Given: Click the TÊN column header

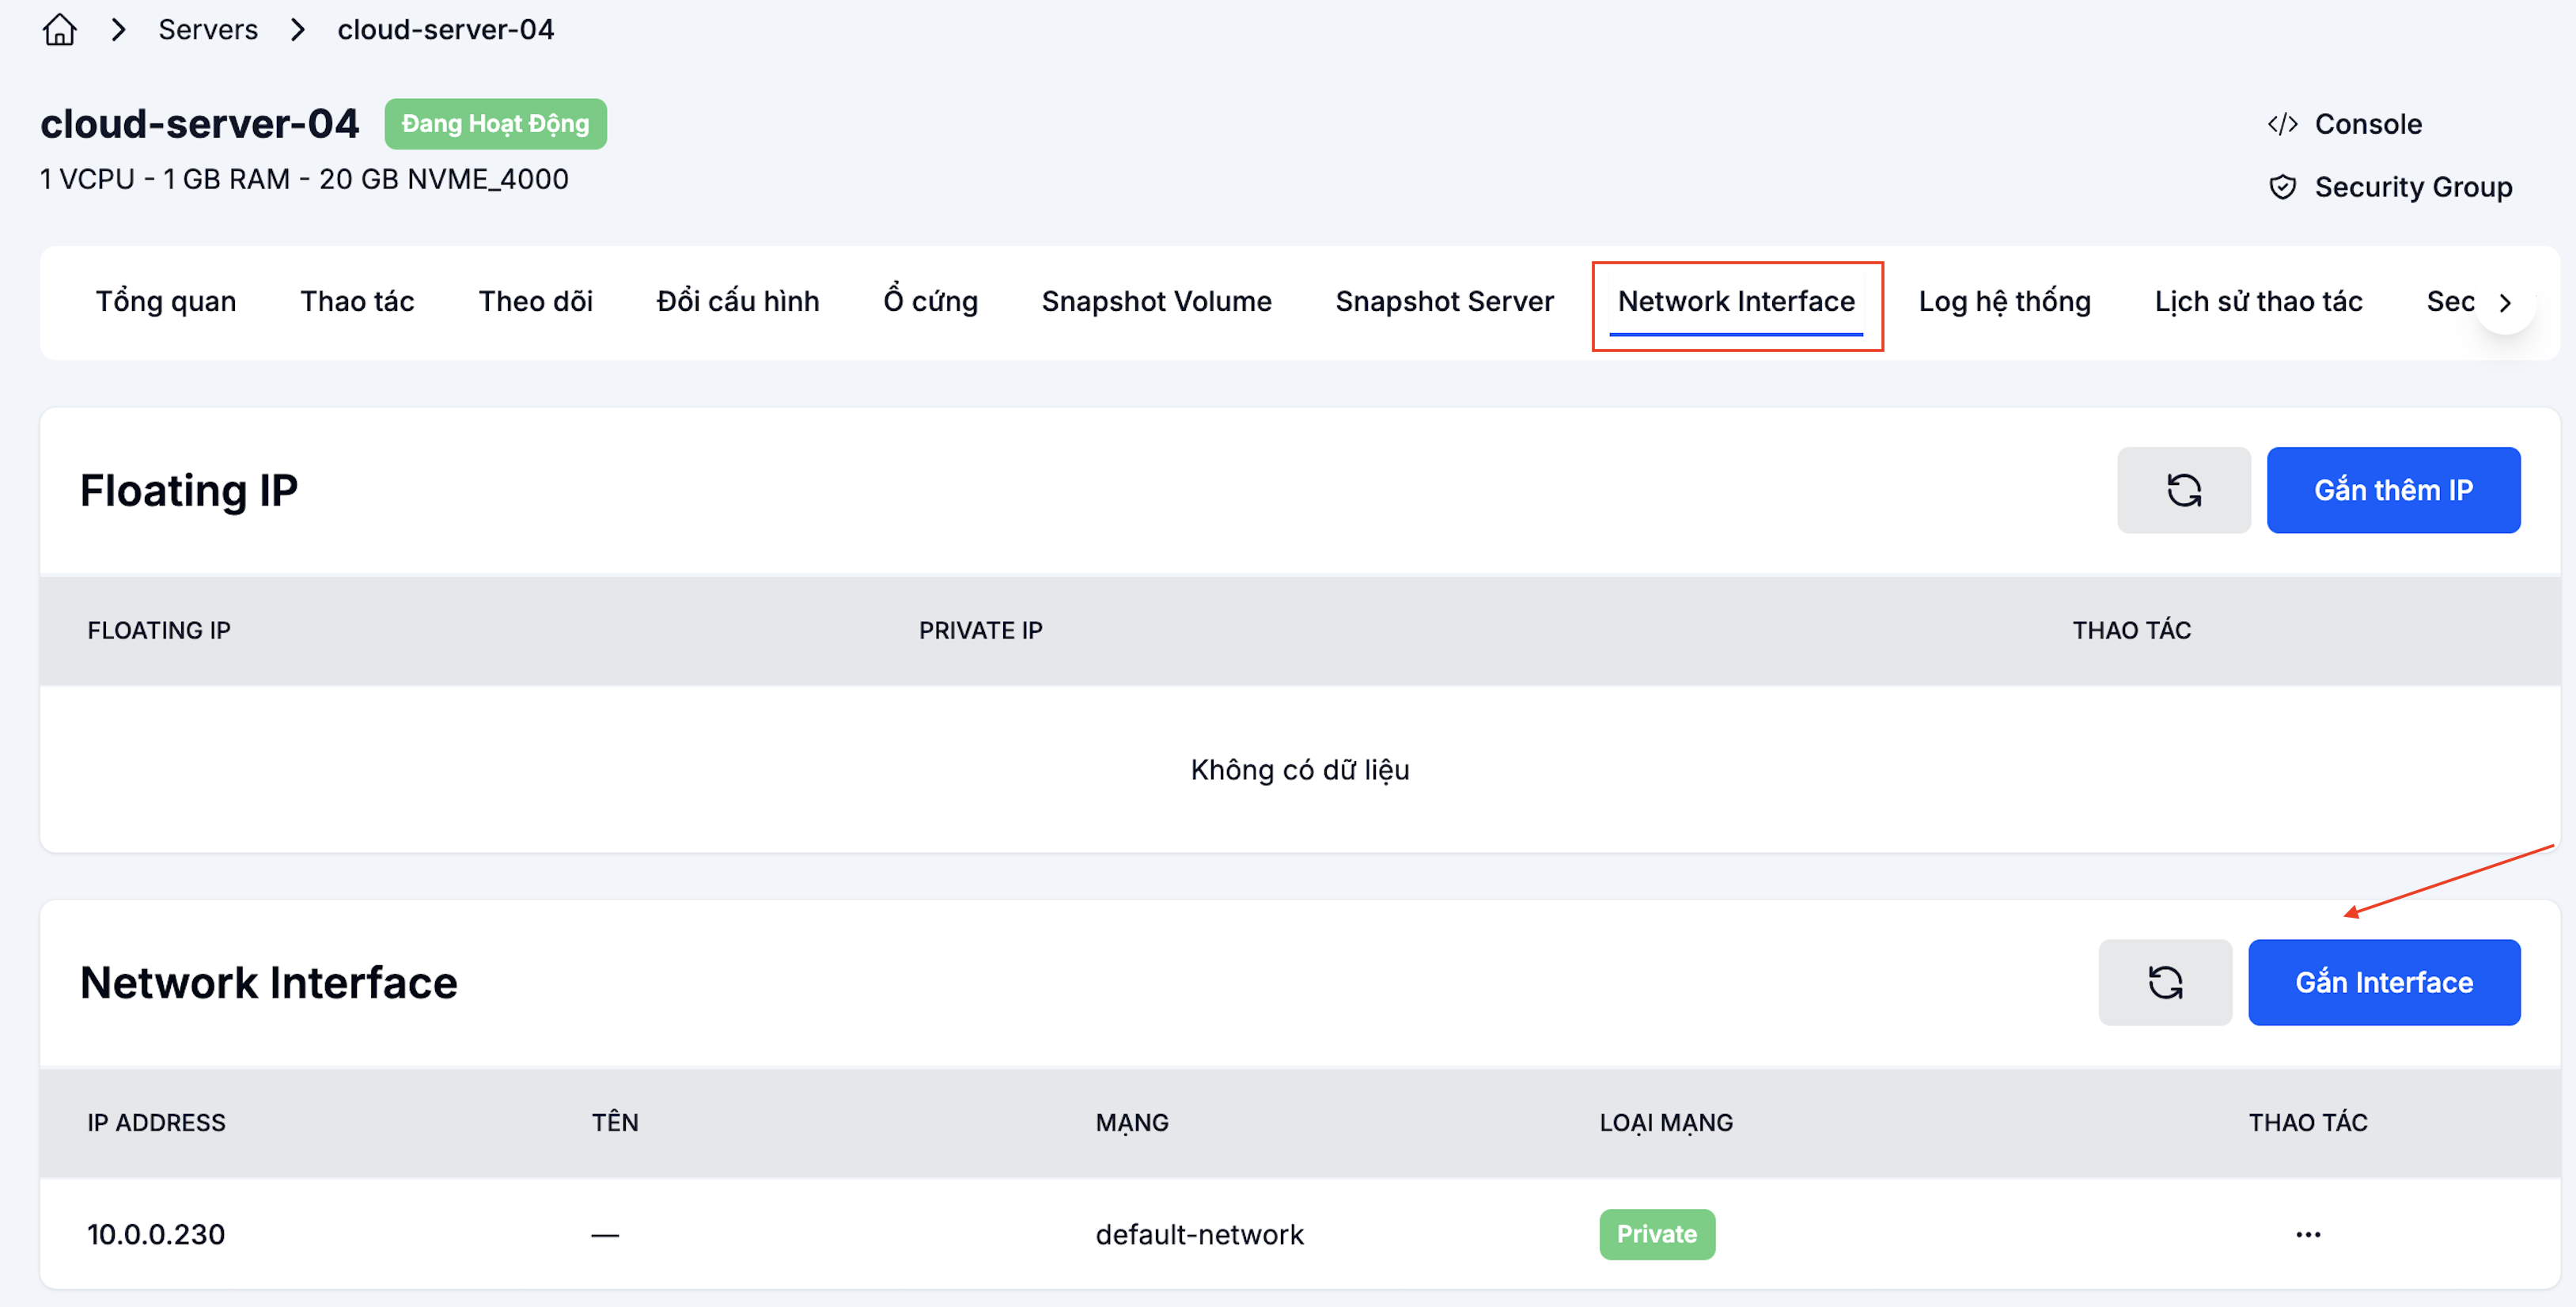Looking at the screenshot, I should 615,1122.
